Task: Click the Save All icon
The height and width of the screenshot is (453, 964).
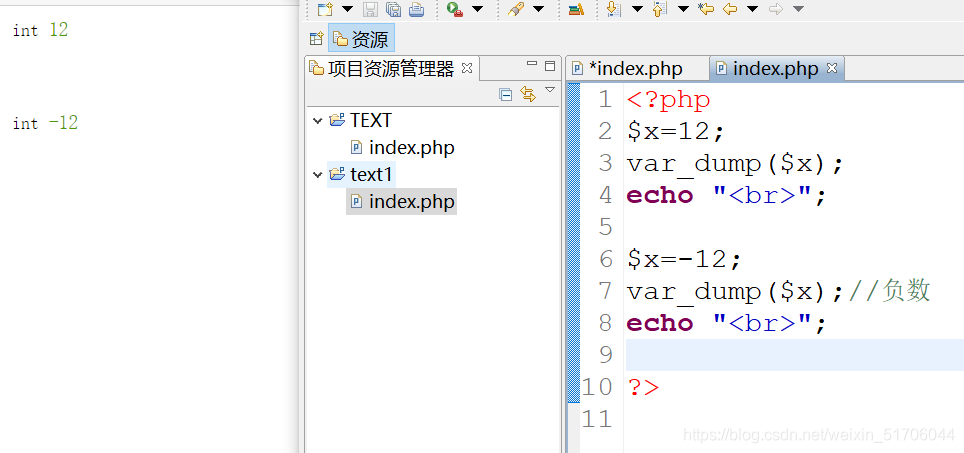Action: [393, 9]
